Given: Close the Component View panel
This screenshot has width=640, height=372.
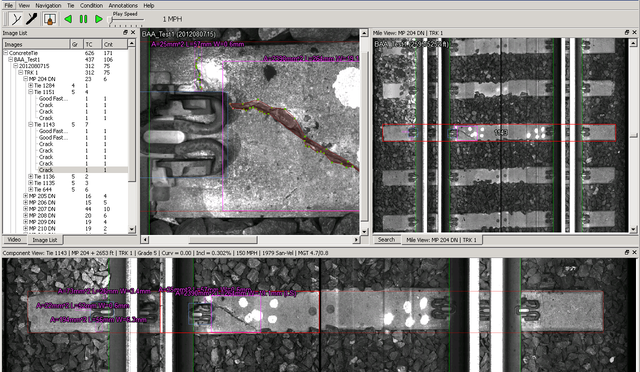Looking at the screenshot, I should point(634,252).
